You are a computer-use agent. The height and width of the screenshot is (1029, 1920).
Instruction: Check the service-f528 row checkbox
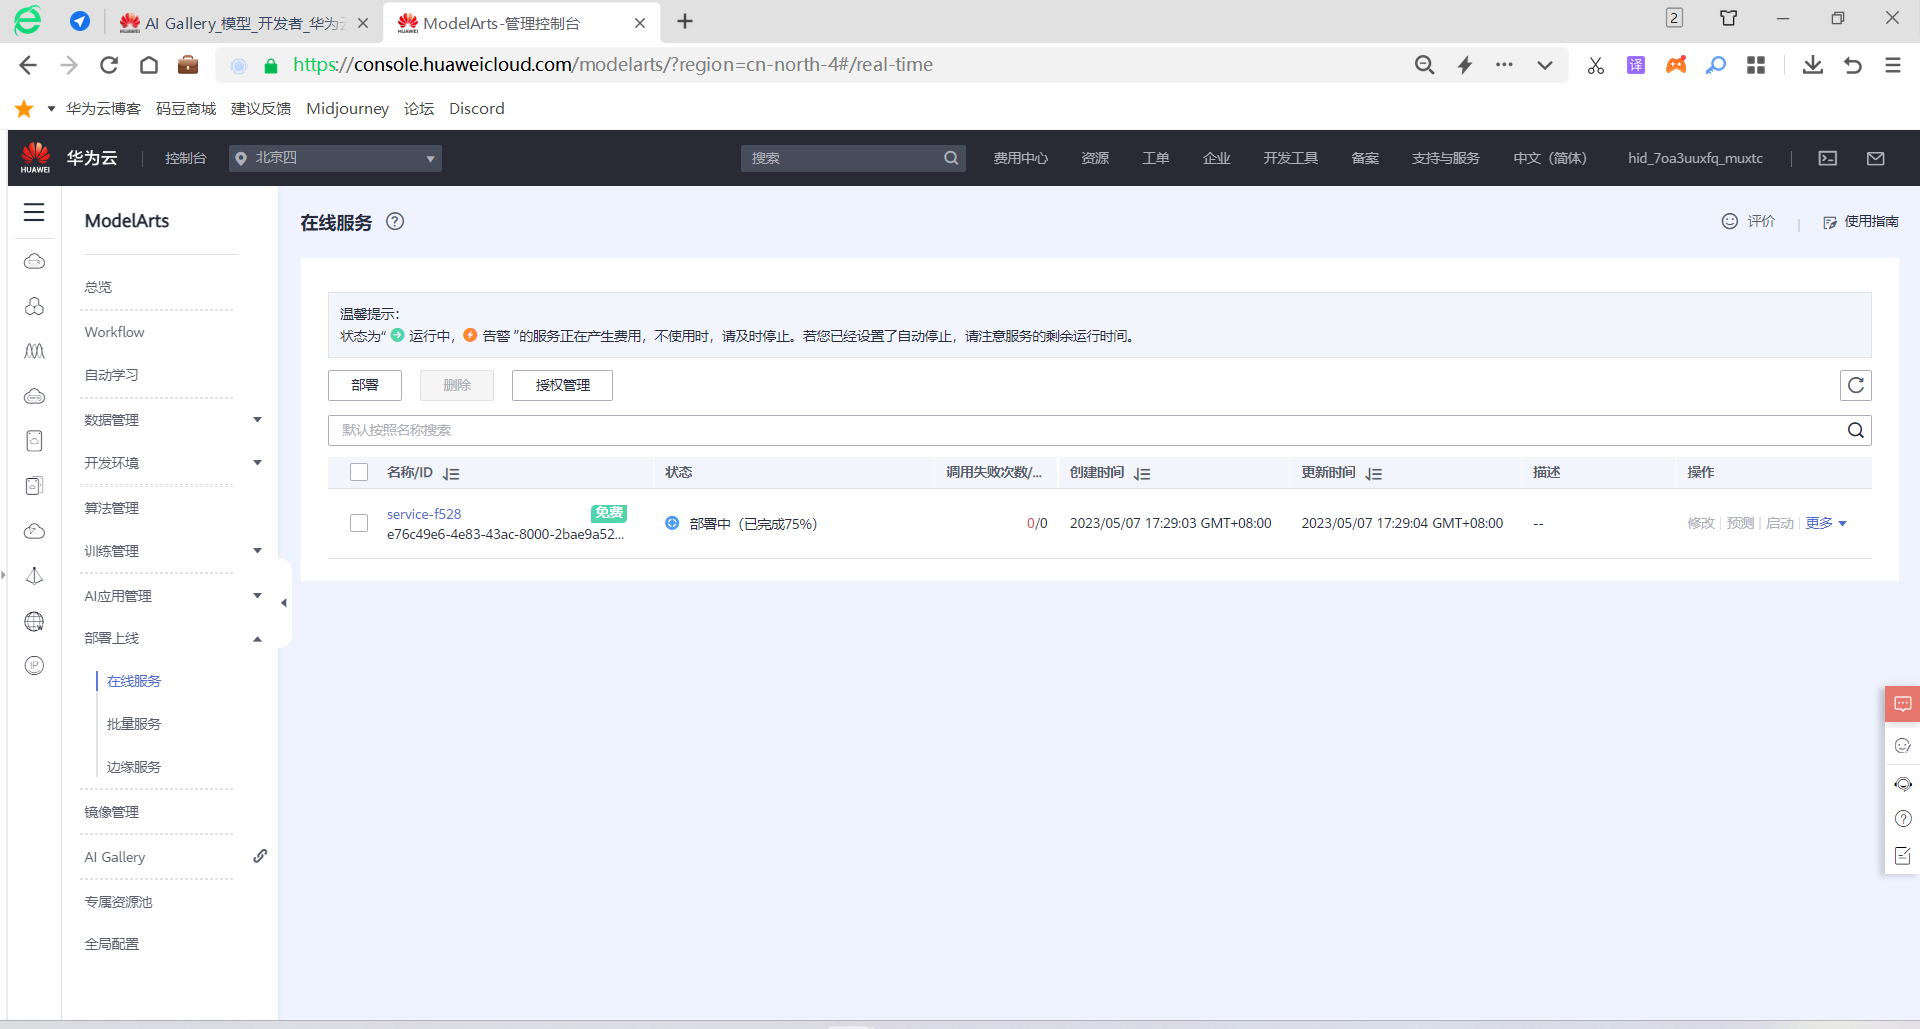[x=359, y=523]
